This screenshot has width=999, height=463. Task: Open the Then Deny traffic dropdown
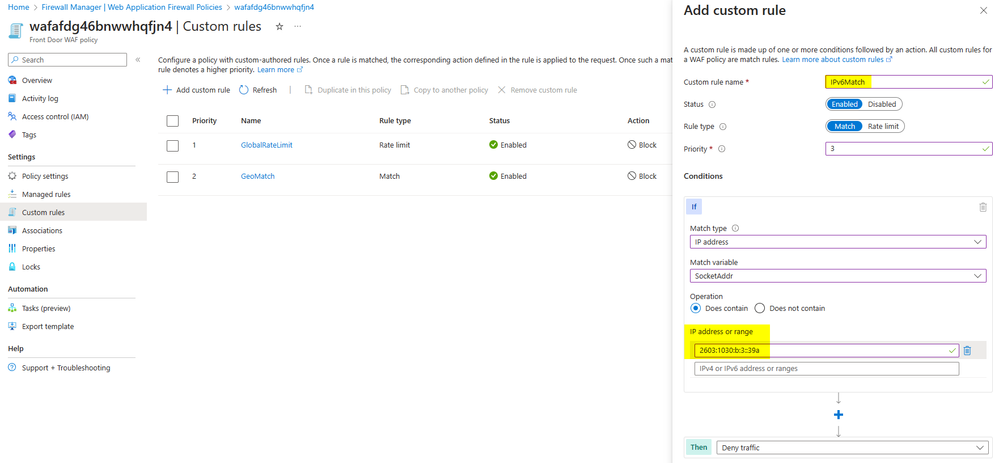[852, 448]
